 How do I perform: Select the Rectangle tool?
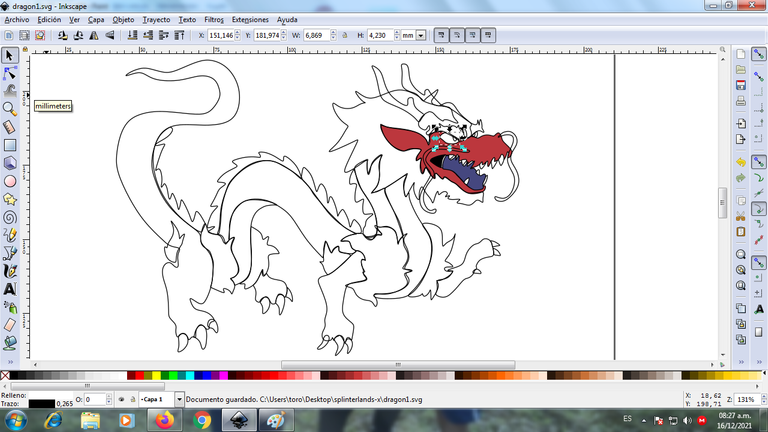pos(9,145)
